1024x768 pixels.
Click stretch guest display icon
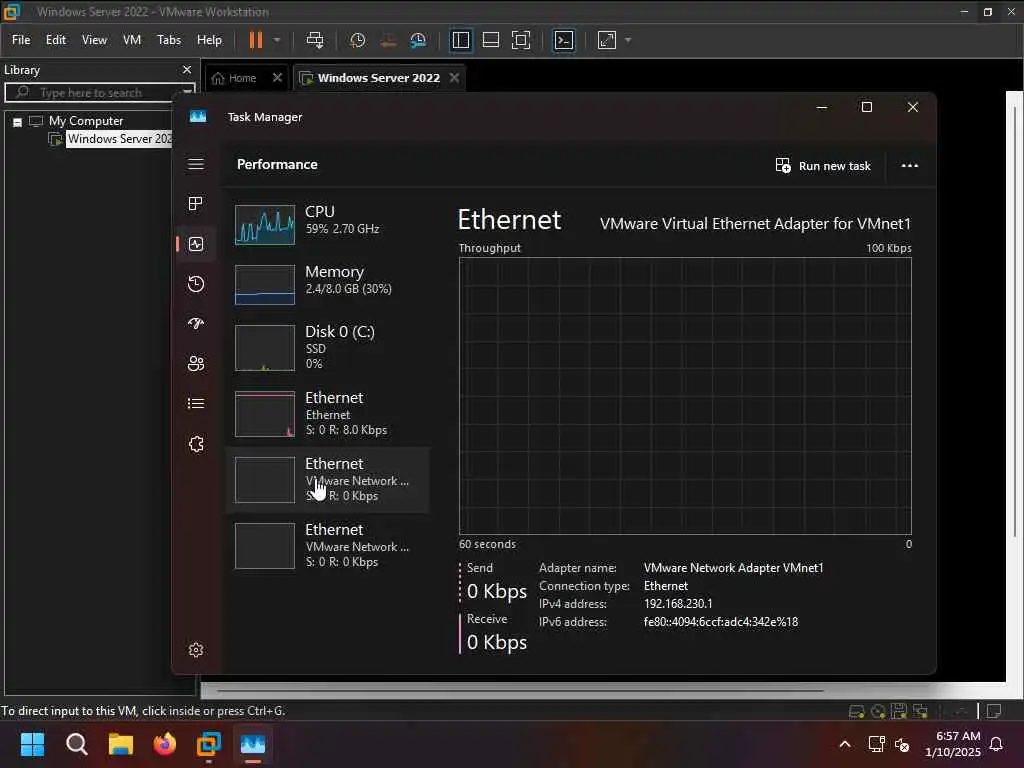click(x=607, y=40)
